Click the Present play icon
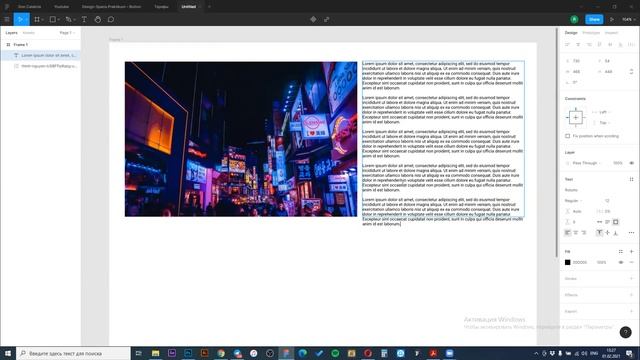This screenshot has width=640, height=360. click(x=611, y=19)
